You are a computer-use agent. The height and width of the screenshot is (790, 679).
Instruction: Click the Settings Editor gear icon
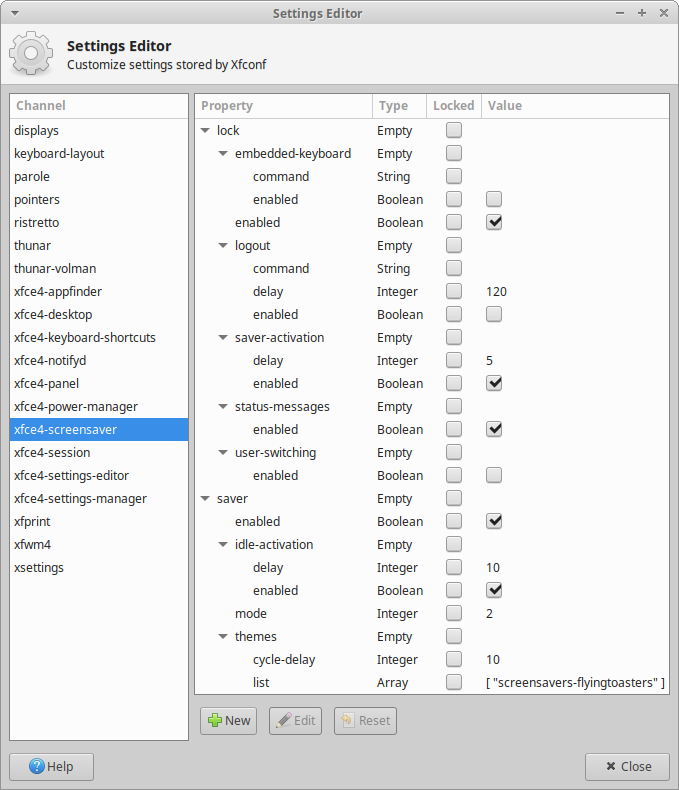click(x=31, y=53)
